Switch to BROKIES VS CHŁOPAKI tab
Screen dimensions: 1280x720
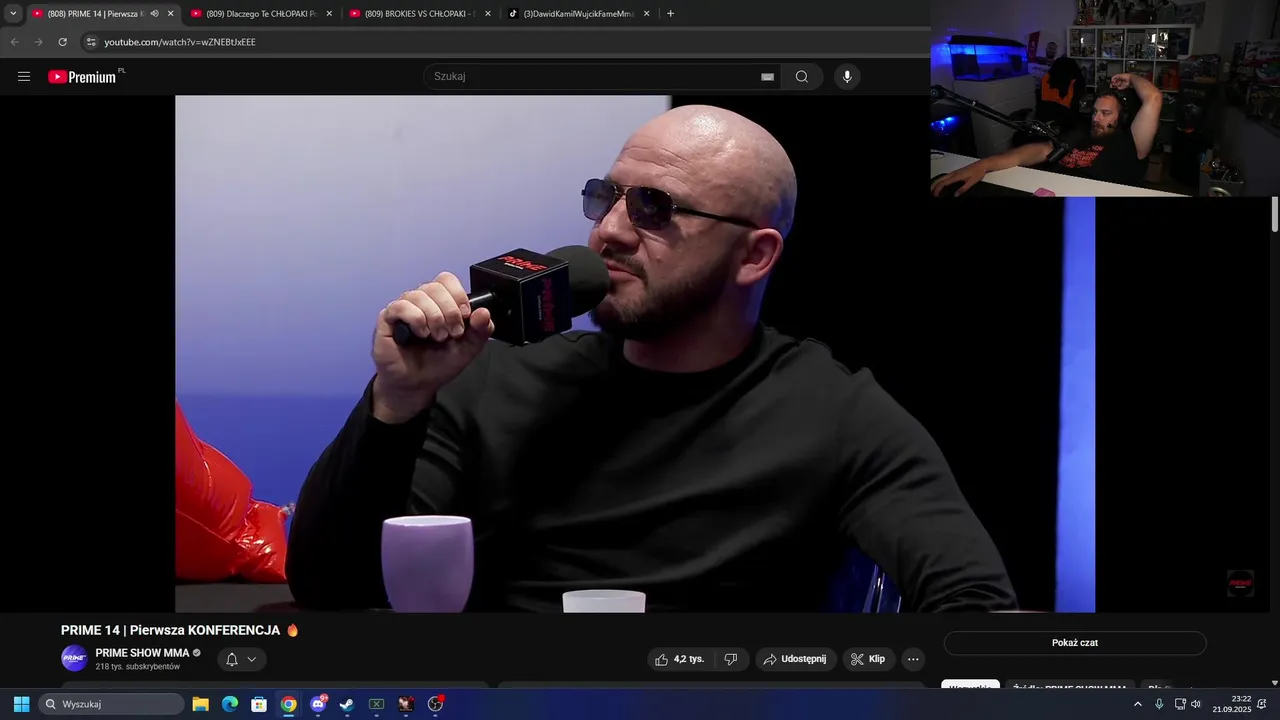pyautogui.click(x=420, y=14)
